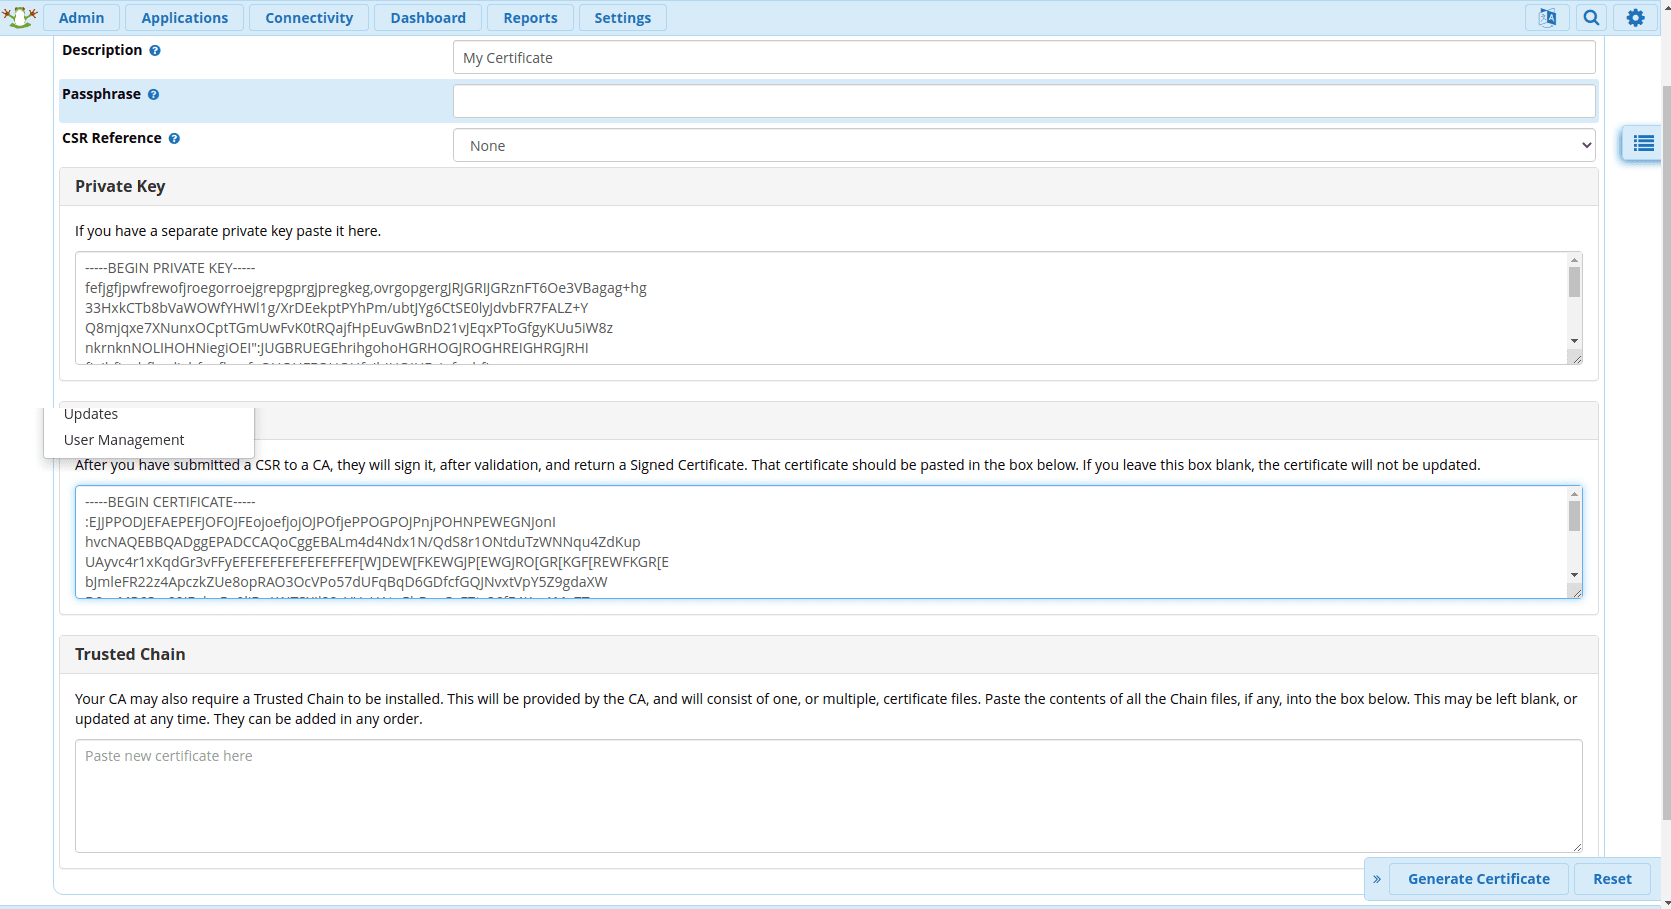This screenshot has width=1671, height=909.
Task: Open the language selector icon
Action: tap(1547, 18)
